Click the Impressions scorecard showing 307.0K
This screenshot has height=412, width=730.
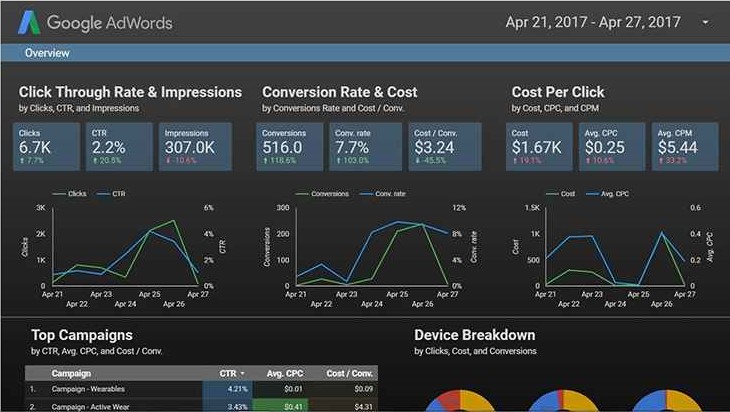[x=194, y=145]
